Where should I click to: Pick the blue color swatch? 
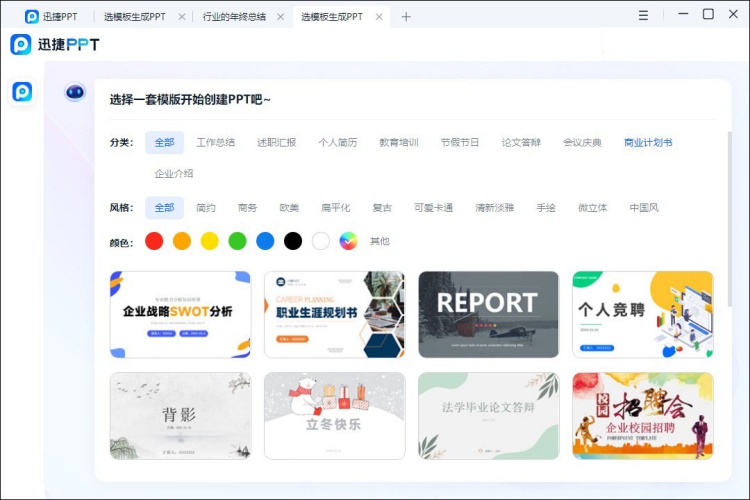tap(265, 241)
